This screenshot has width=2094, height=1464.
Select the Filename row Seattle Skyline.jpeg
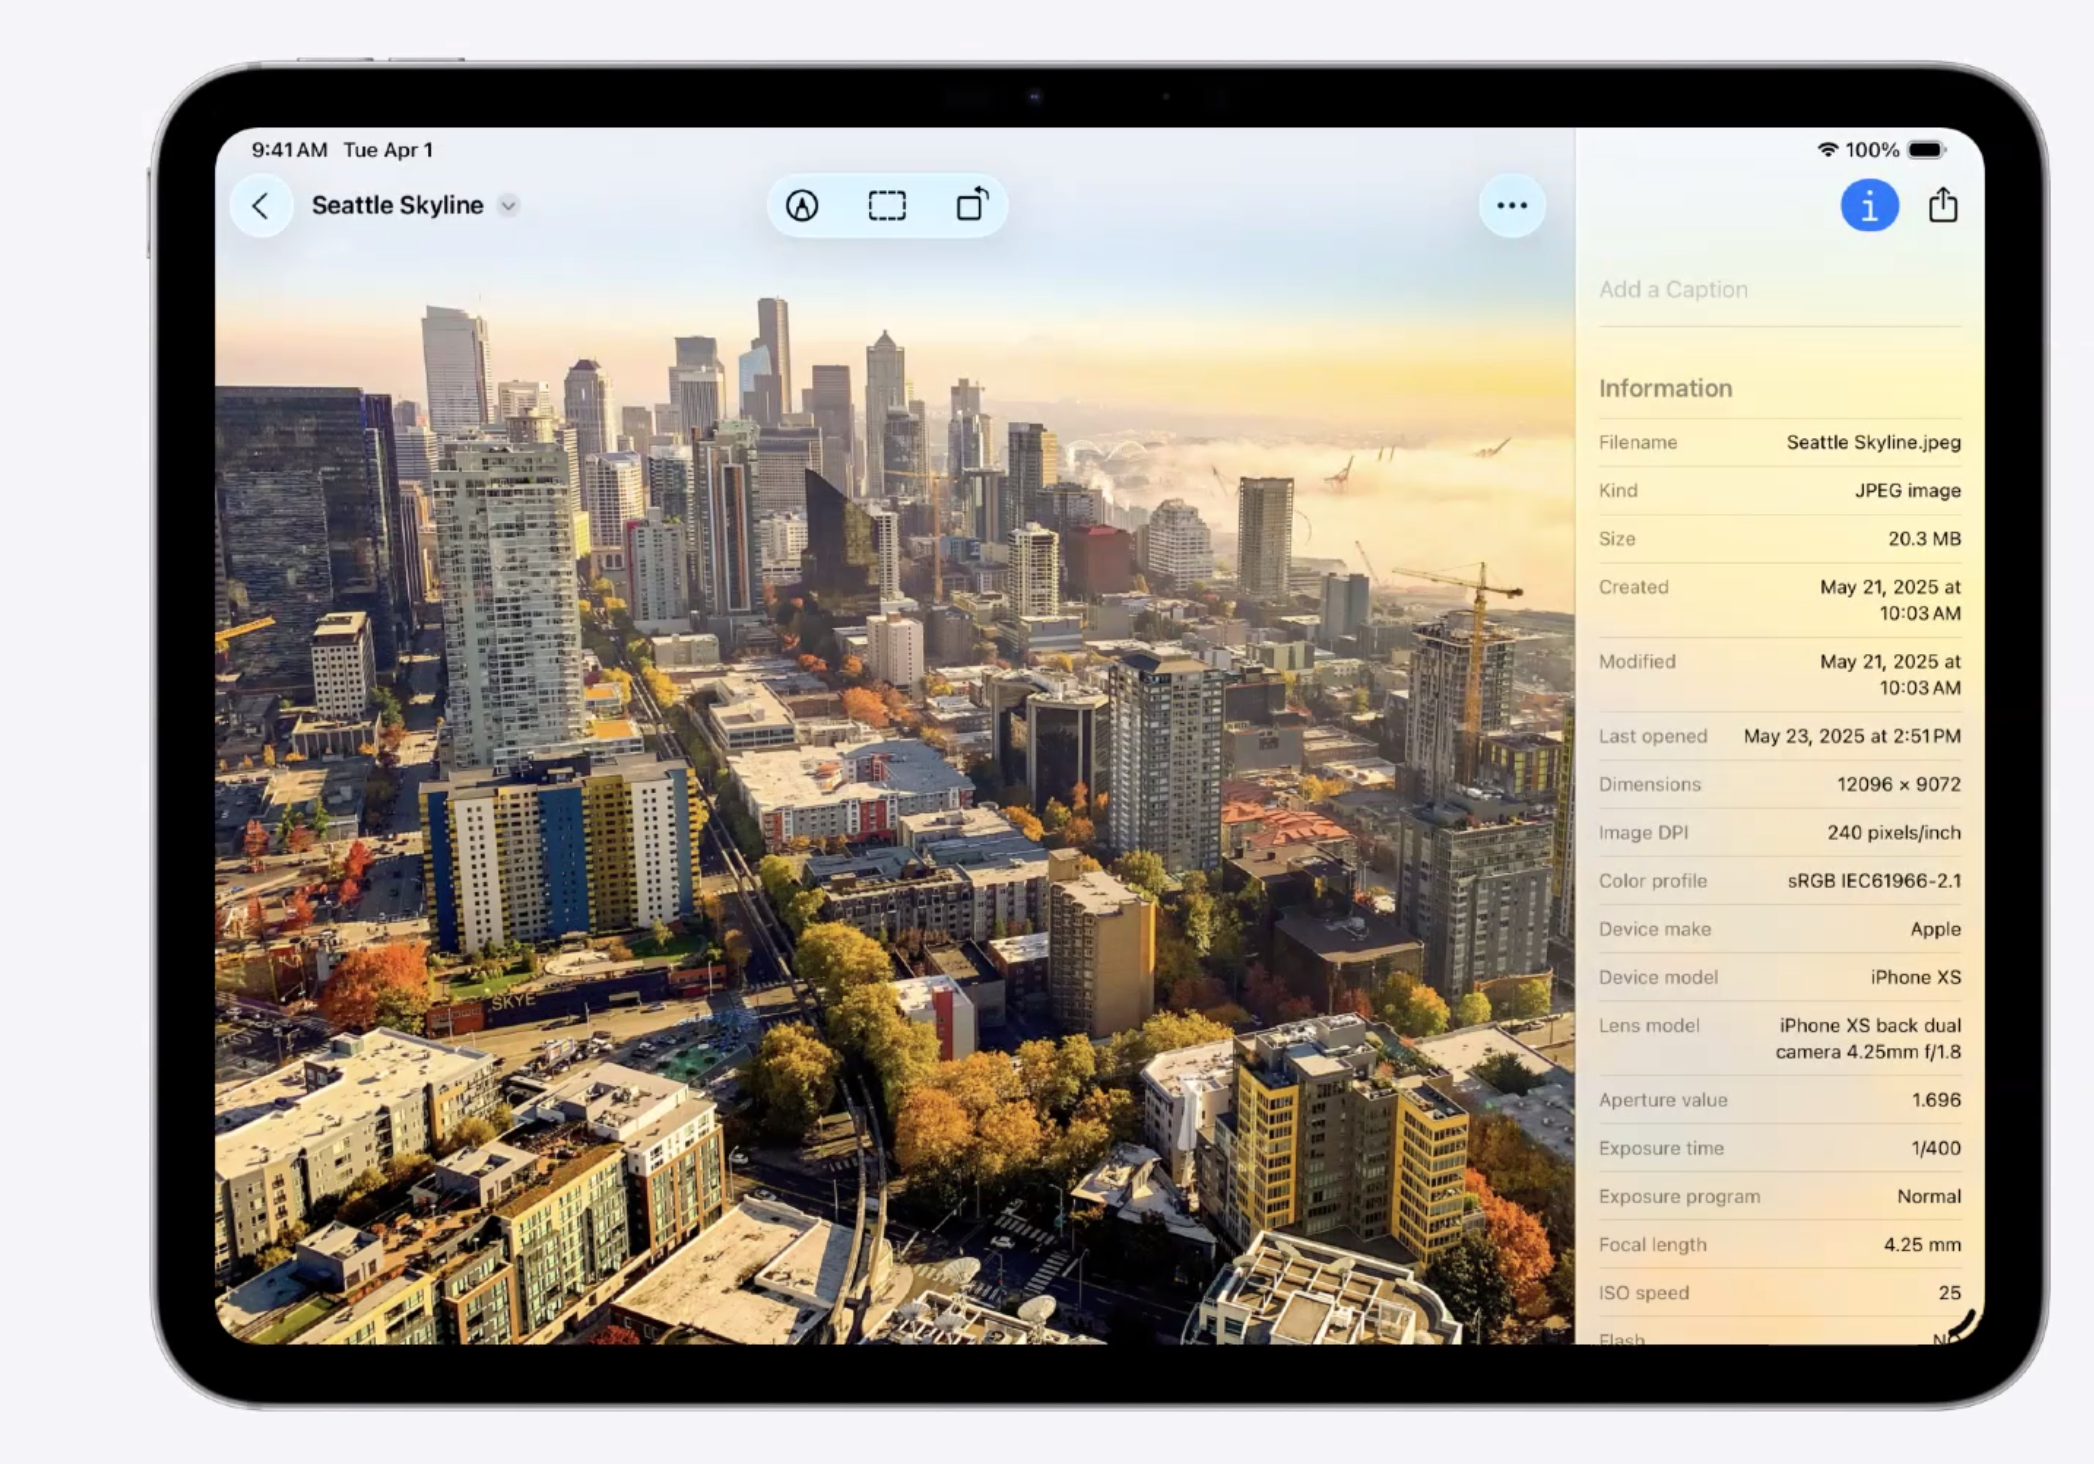click(x=1779, y=442)
